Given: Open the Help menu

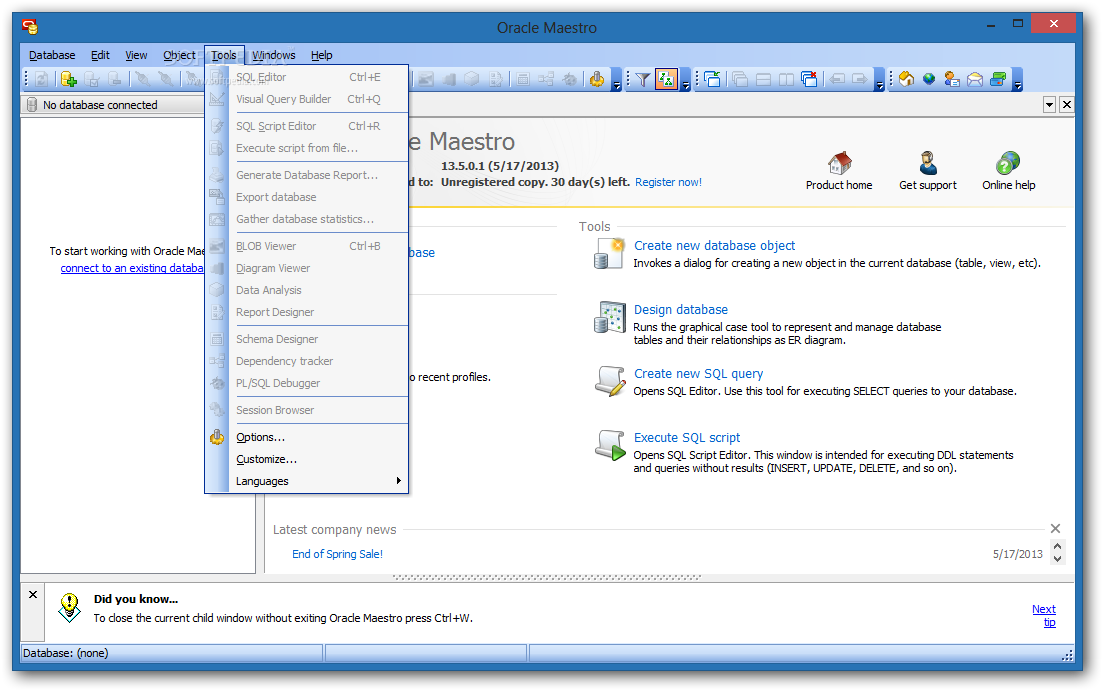Looking at the screenshot, I should coord(321,55).
